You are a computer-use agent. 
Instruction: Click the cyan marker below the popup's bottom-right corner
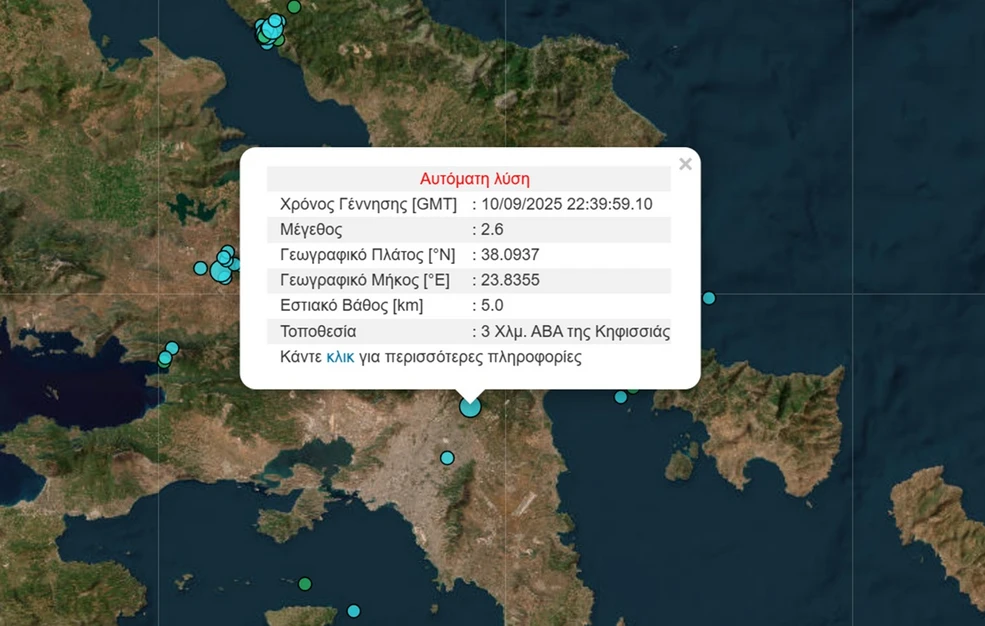pos(621,397)
